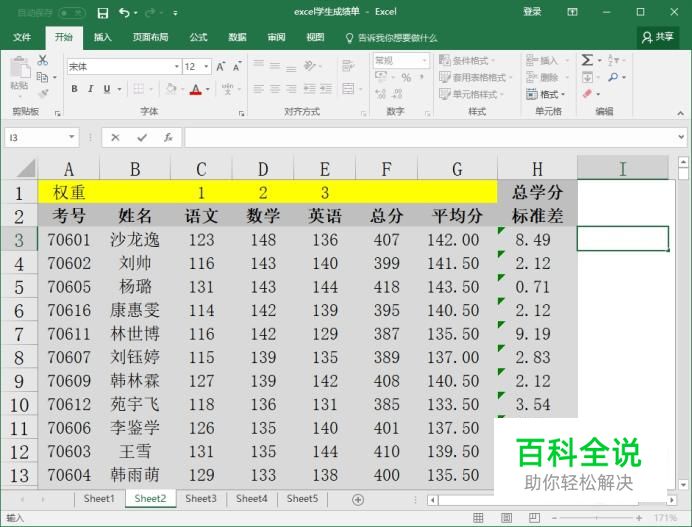Click the Increase Font Size icon
692x527 pixels.
[x=220, y=67]
